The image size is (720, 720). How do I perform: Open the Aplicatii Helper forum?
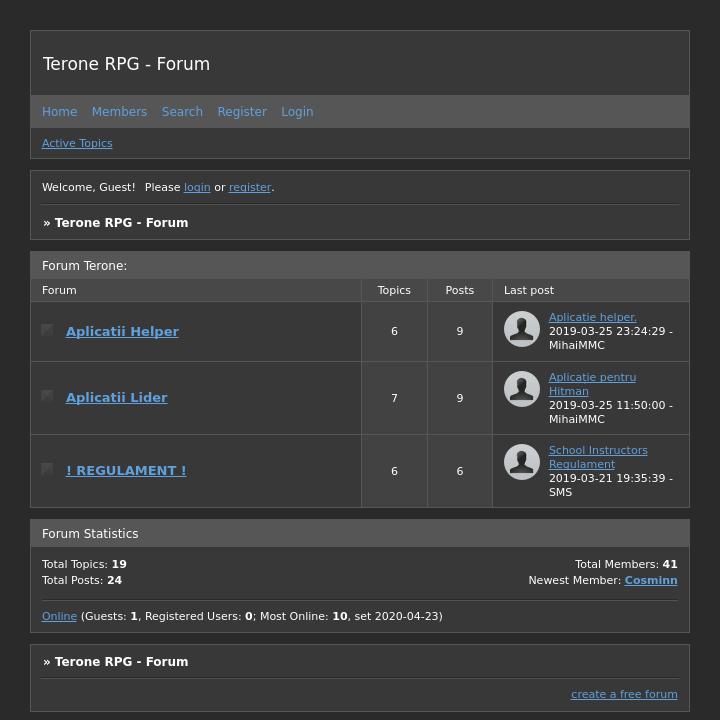pyautogui.click(x=122, y=332)
